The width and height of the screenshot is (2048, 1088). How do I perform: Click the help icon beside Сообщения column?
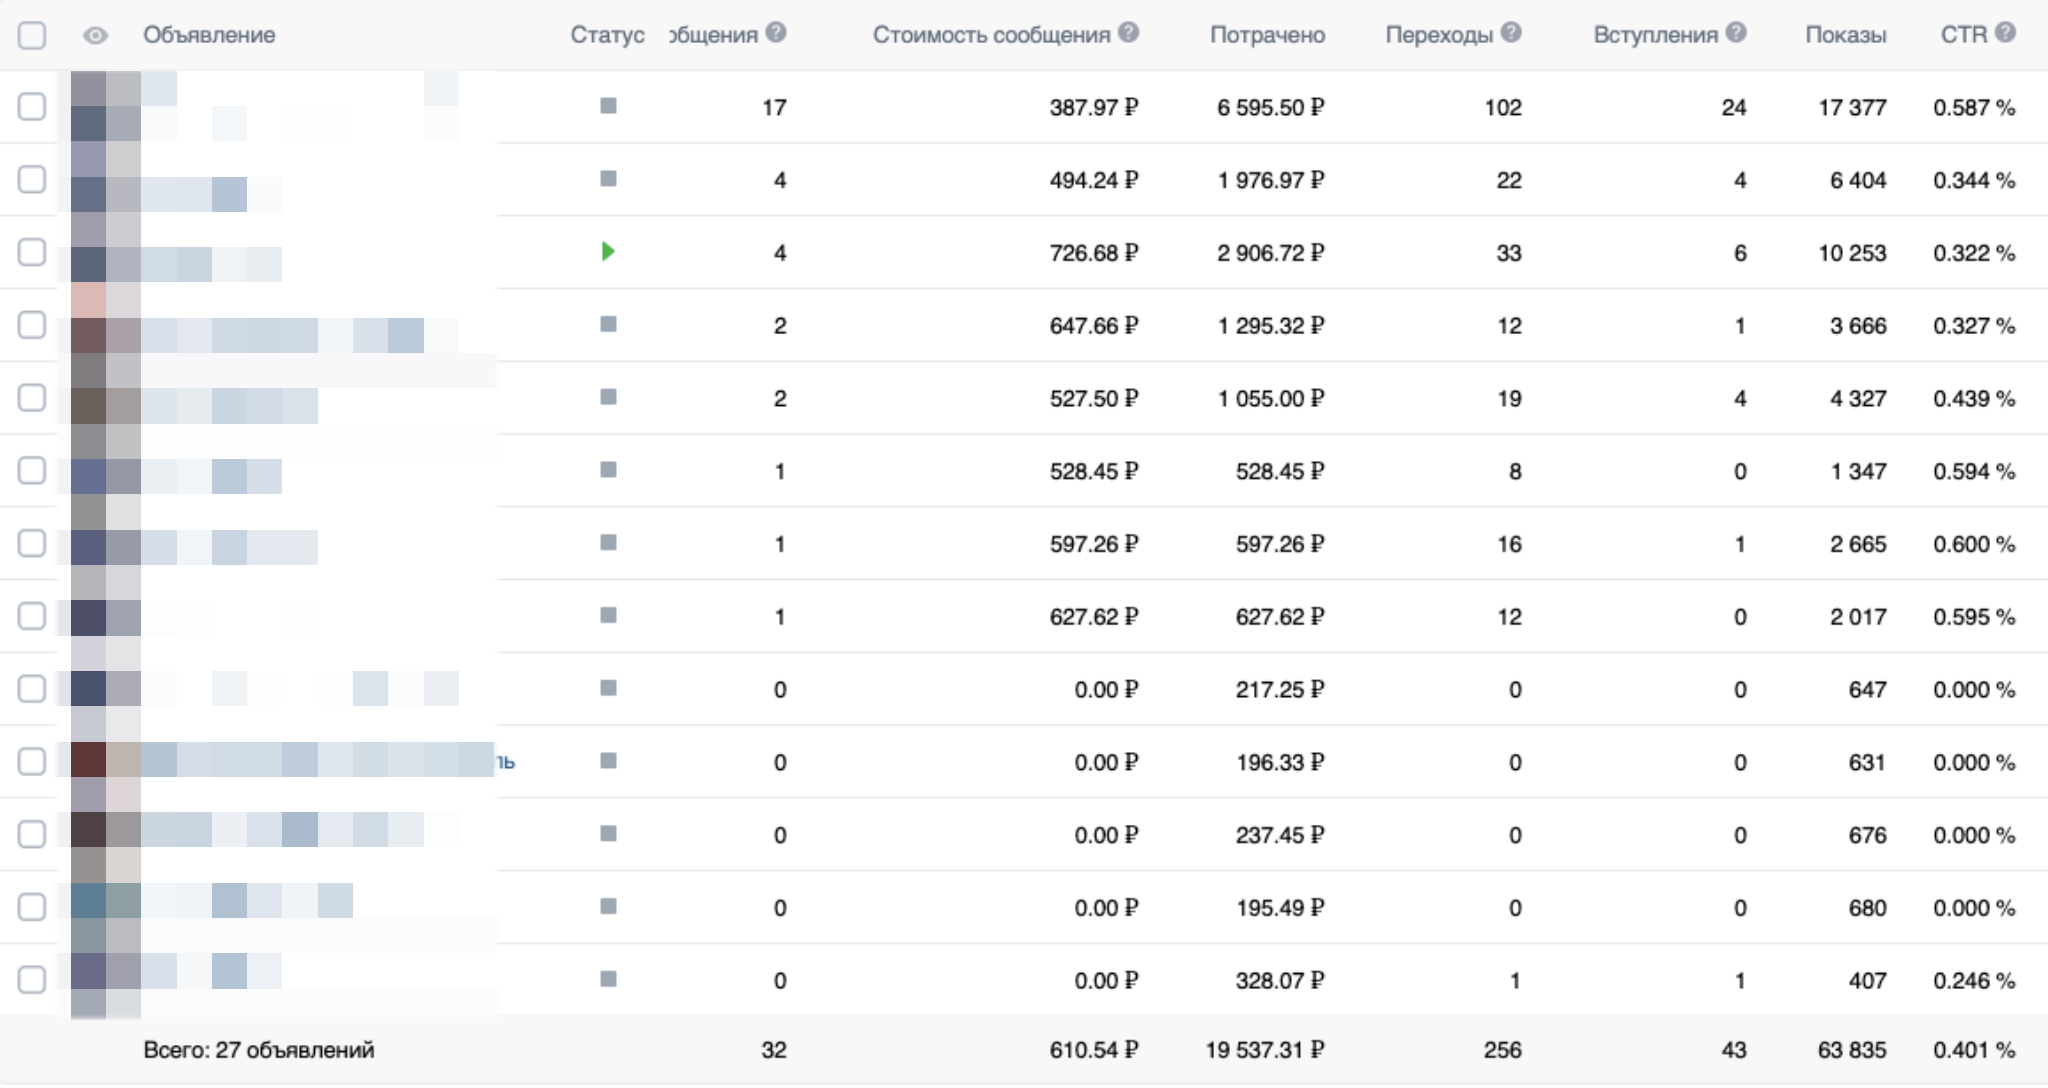click(x=776, y=33)
